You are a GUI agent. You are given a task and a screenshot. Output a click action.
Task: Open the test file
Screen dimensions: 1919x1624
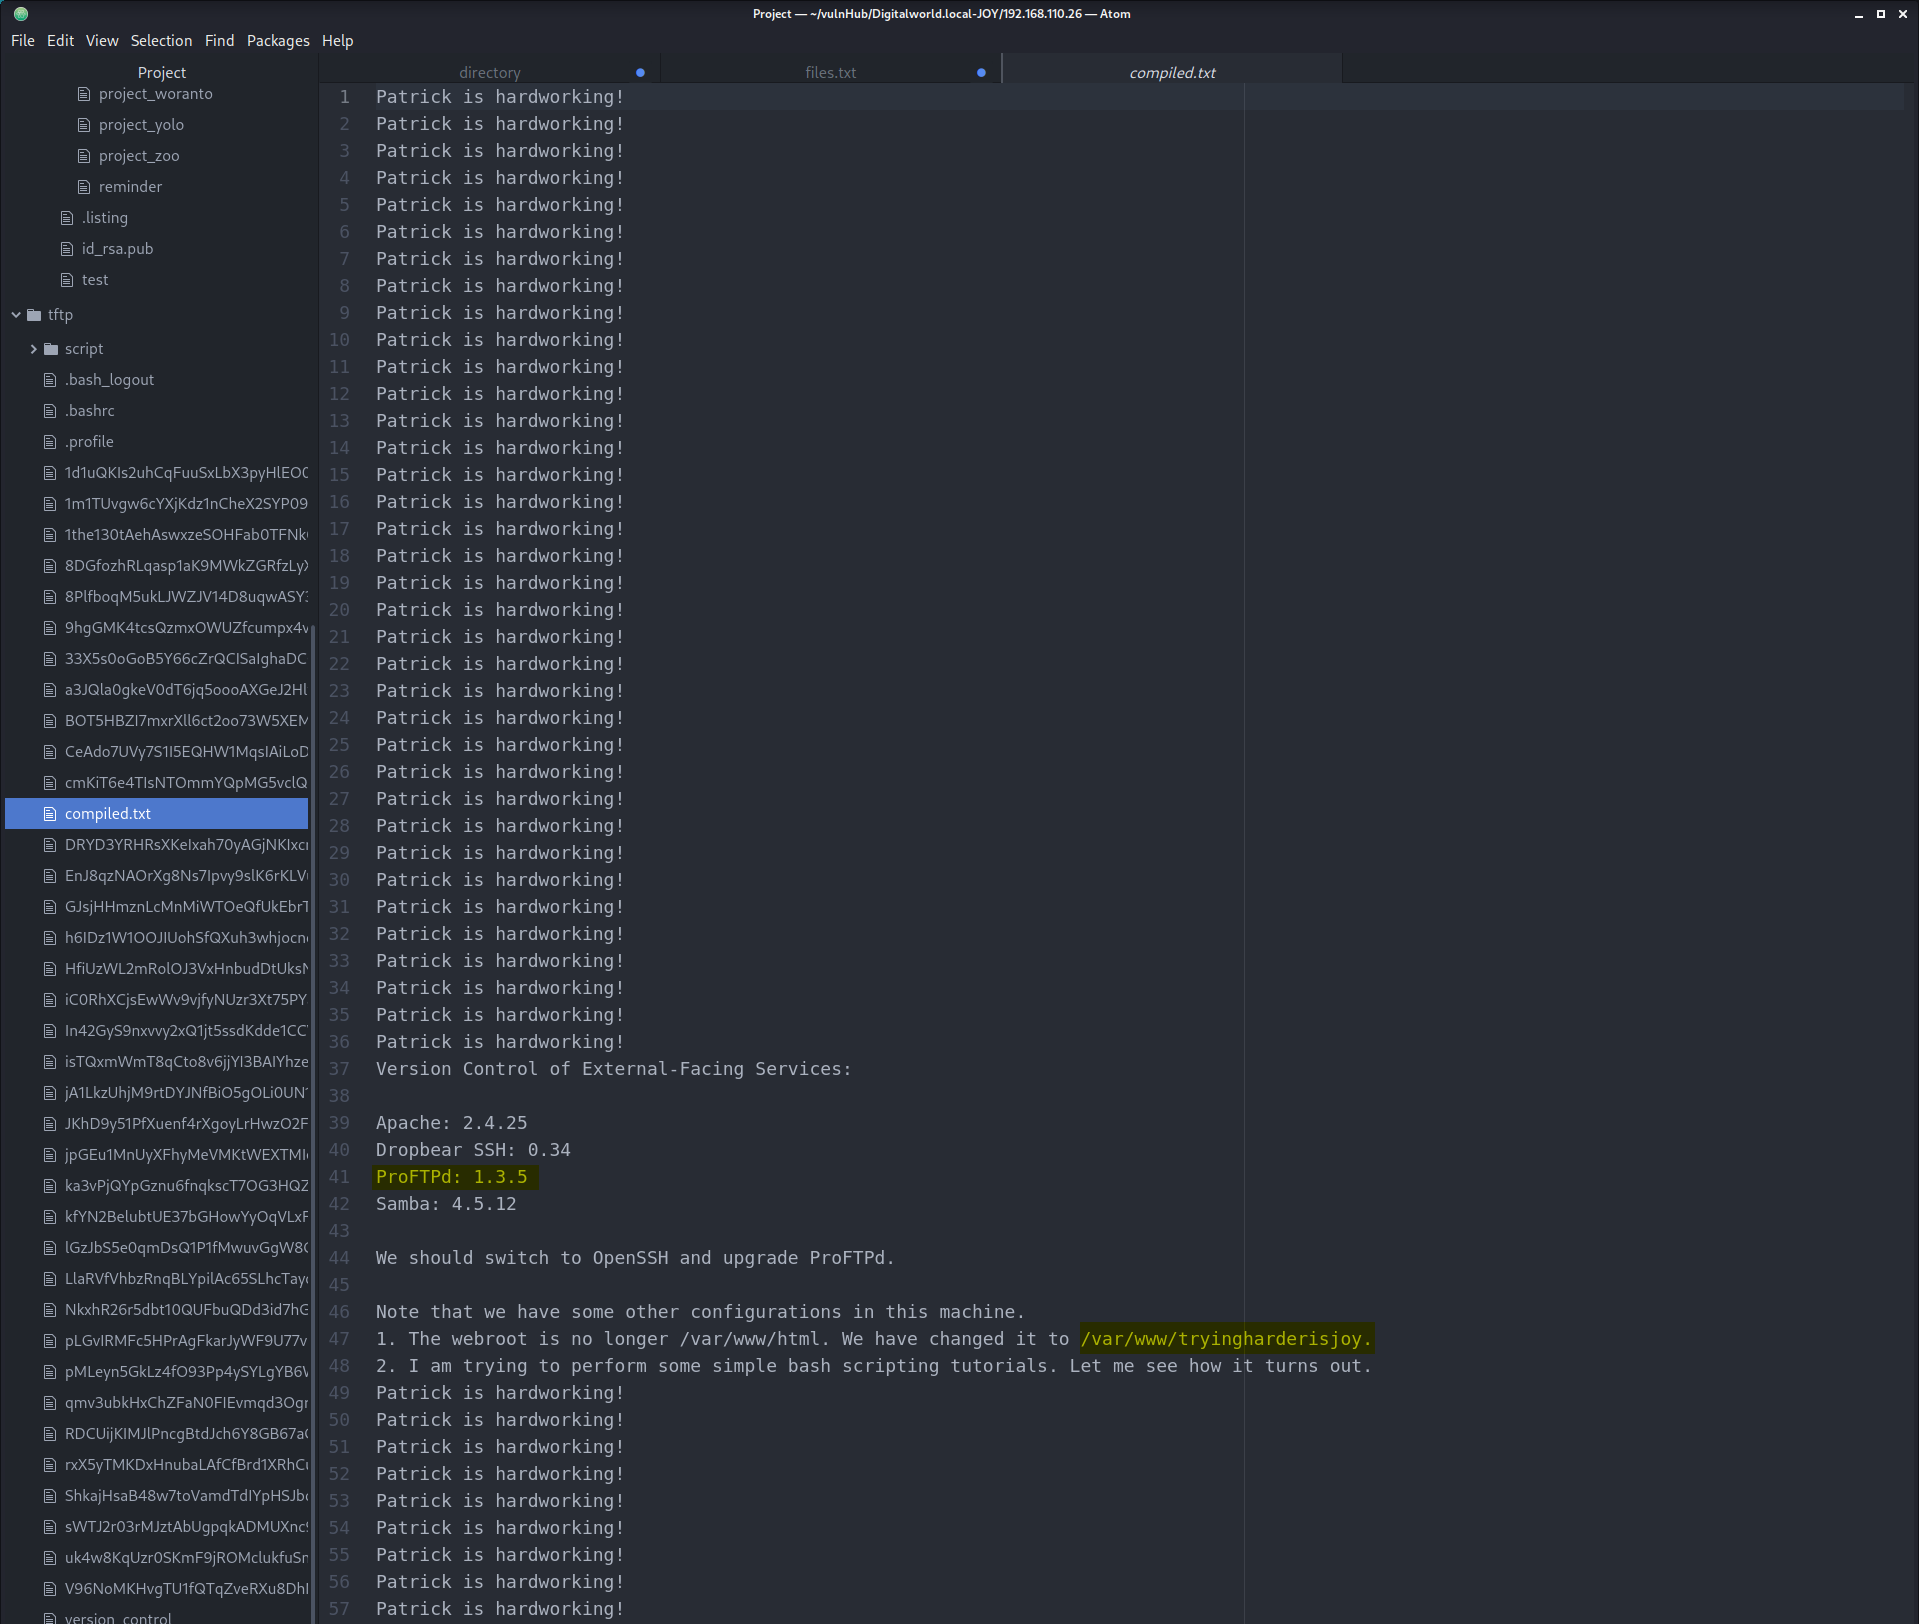(x=95, y=280)
